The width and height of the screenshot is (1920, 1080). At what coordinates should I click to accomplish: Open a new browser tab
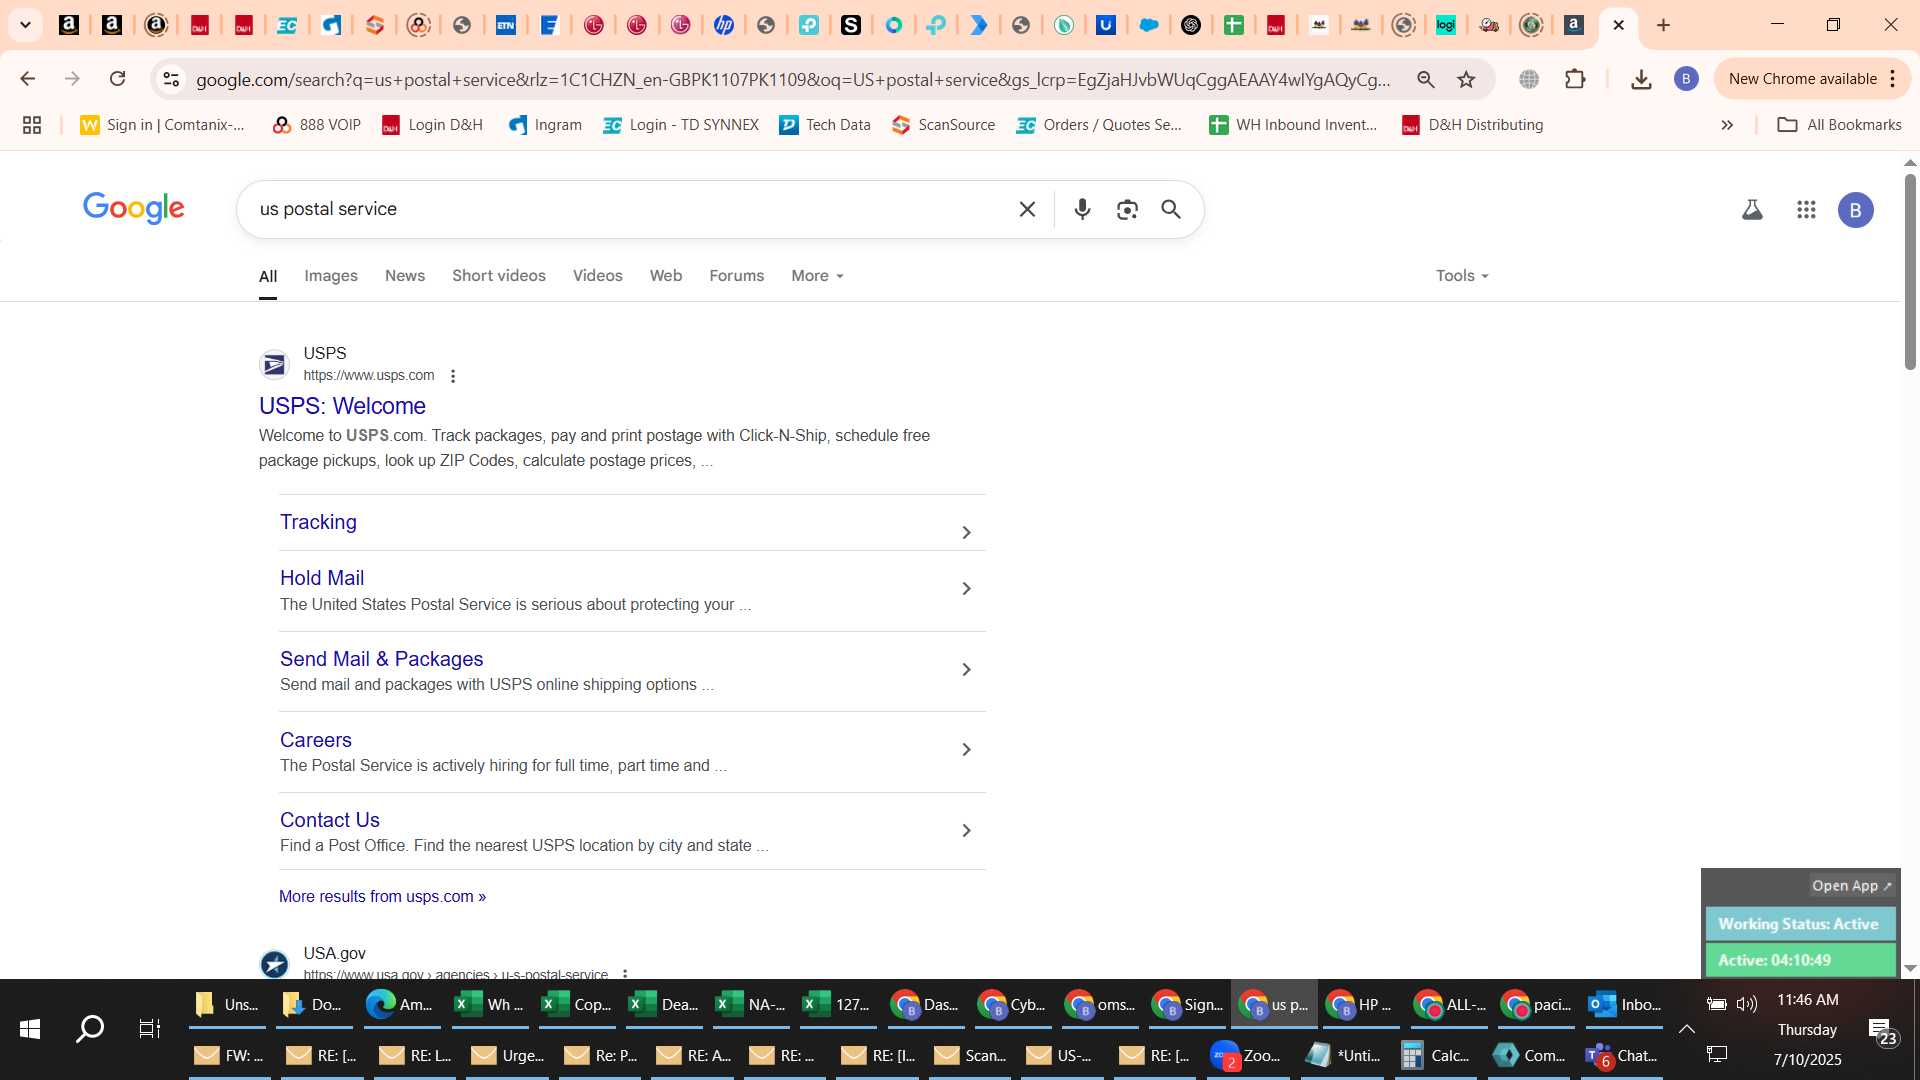(1664, 25)
